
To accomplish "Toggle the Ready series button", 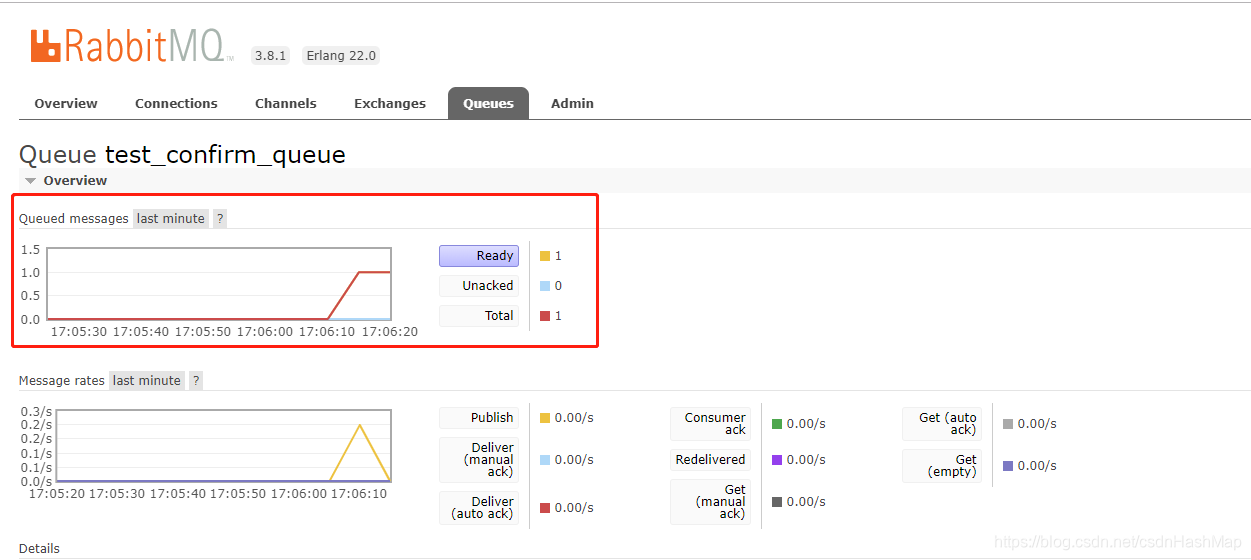I will [479, 256].
